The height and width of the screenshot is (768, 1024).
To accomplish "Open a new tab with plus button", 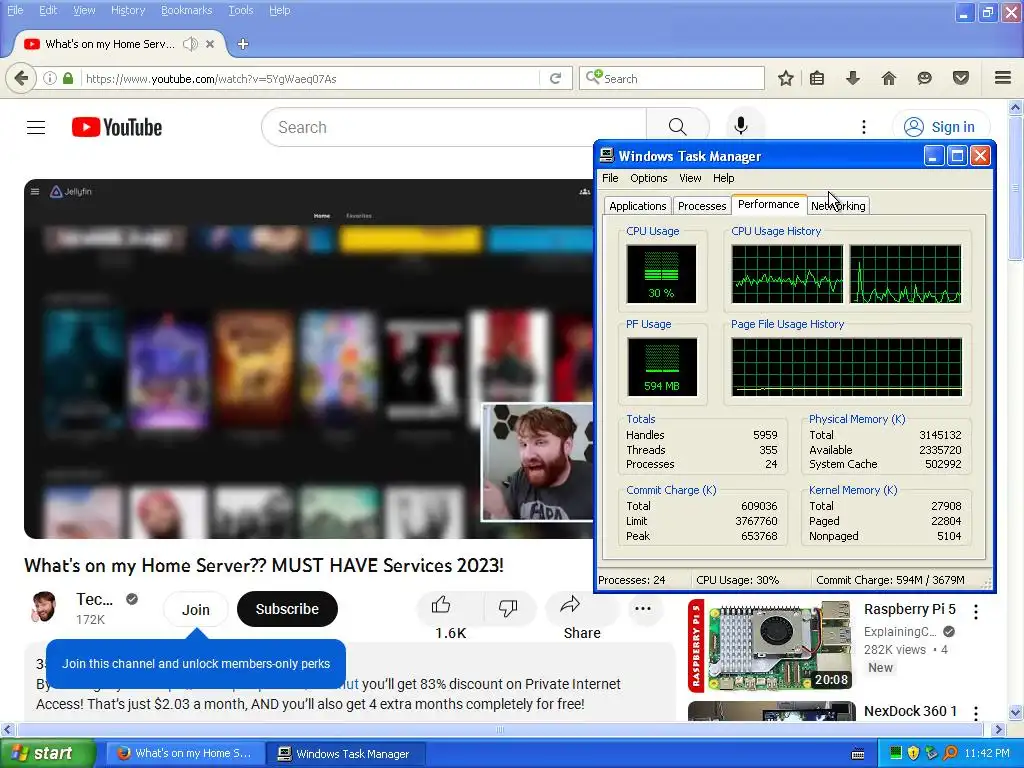I will [x=243, y=44].
